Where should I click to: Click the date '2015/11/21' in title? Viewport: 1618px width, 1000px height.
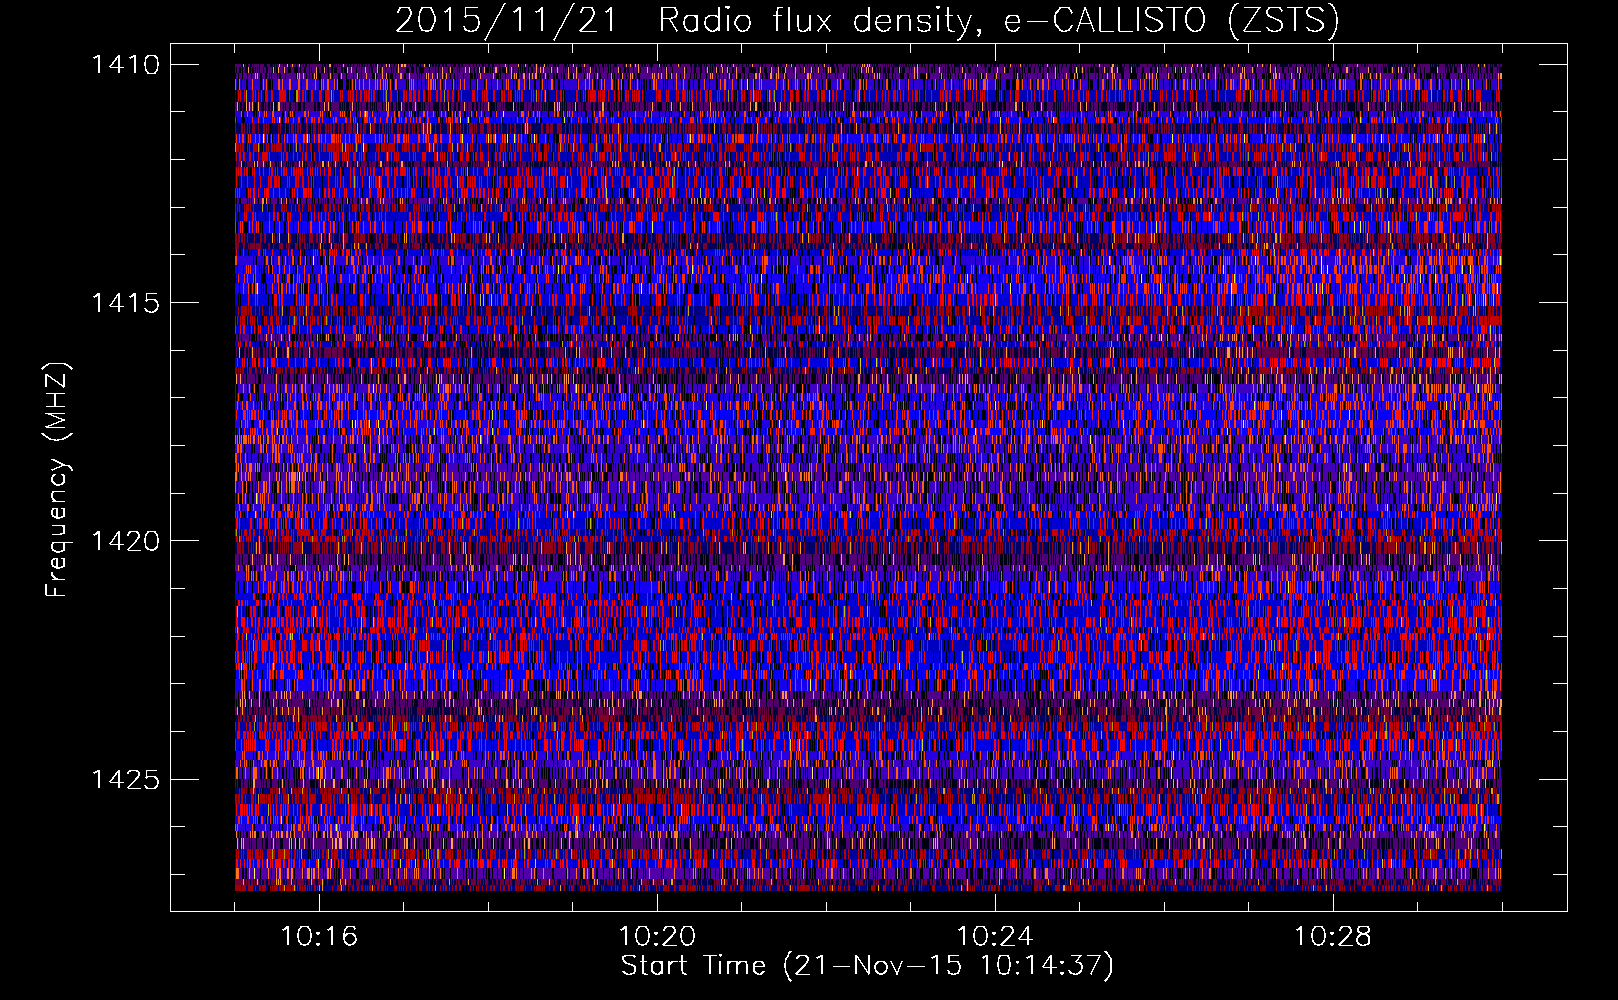coord(506,20)
